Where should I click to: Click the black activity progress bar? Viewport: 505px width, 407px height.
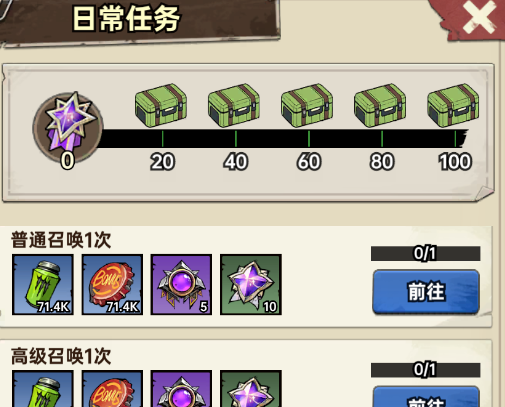pyautogui.click(x=283, y=139)
